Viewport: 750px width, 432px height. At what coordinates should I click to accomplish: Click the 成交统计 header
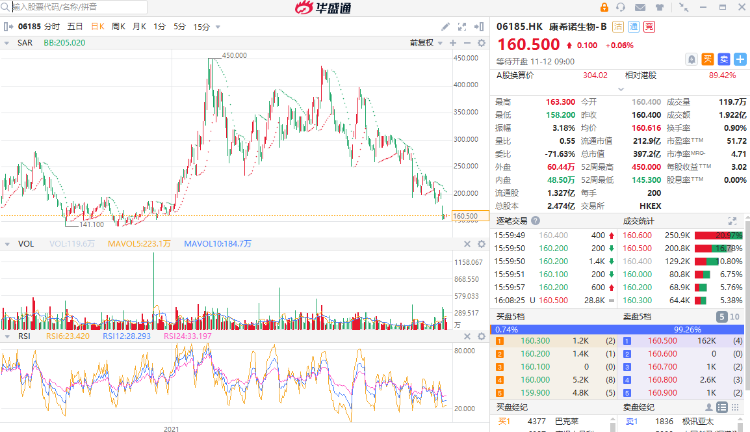point(638,221)
